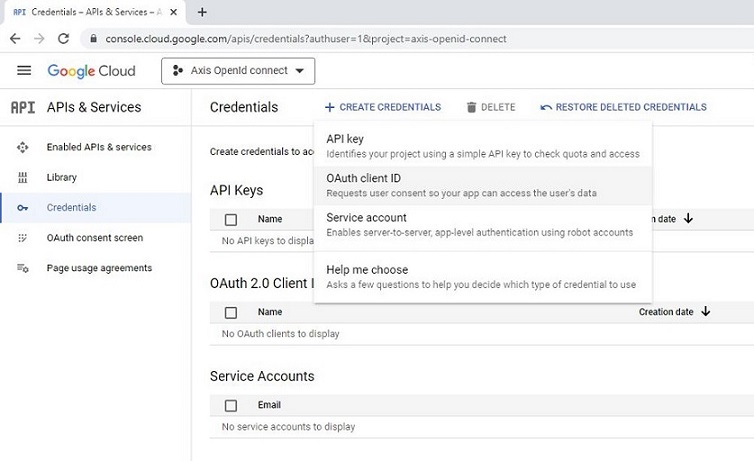This screenshot has width=754, height=461.
Task: Click the API icon beside APIs & Services
Action: click(23, 107)
